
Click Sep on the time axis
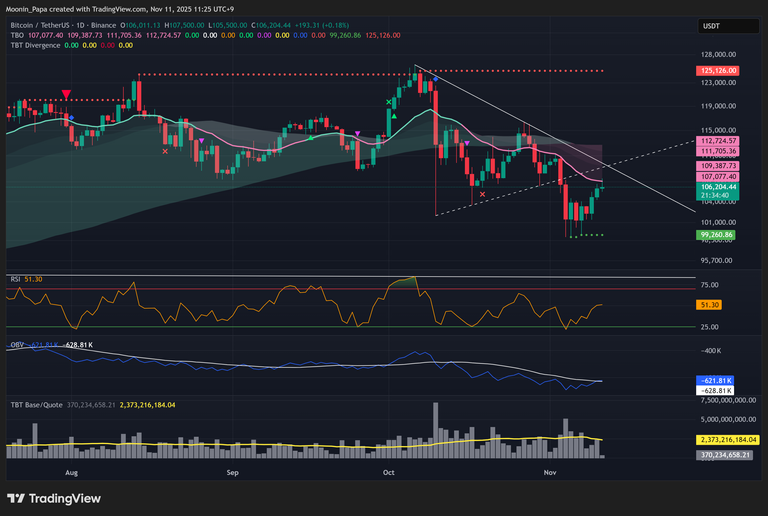pyautogui.click(x=233, y=469)
